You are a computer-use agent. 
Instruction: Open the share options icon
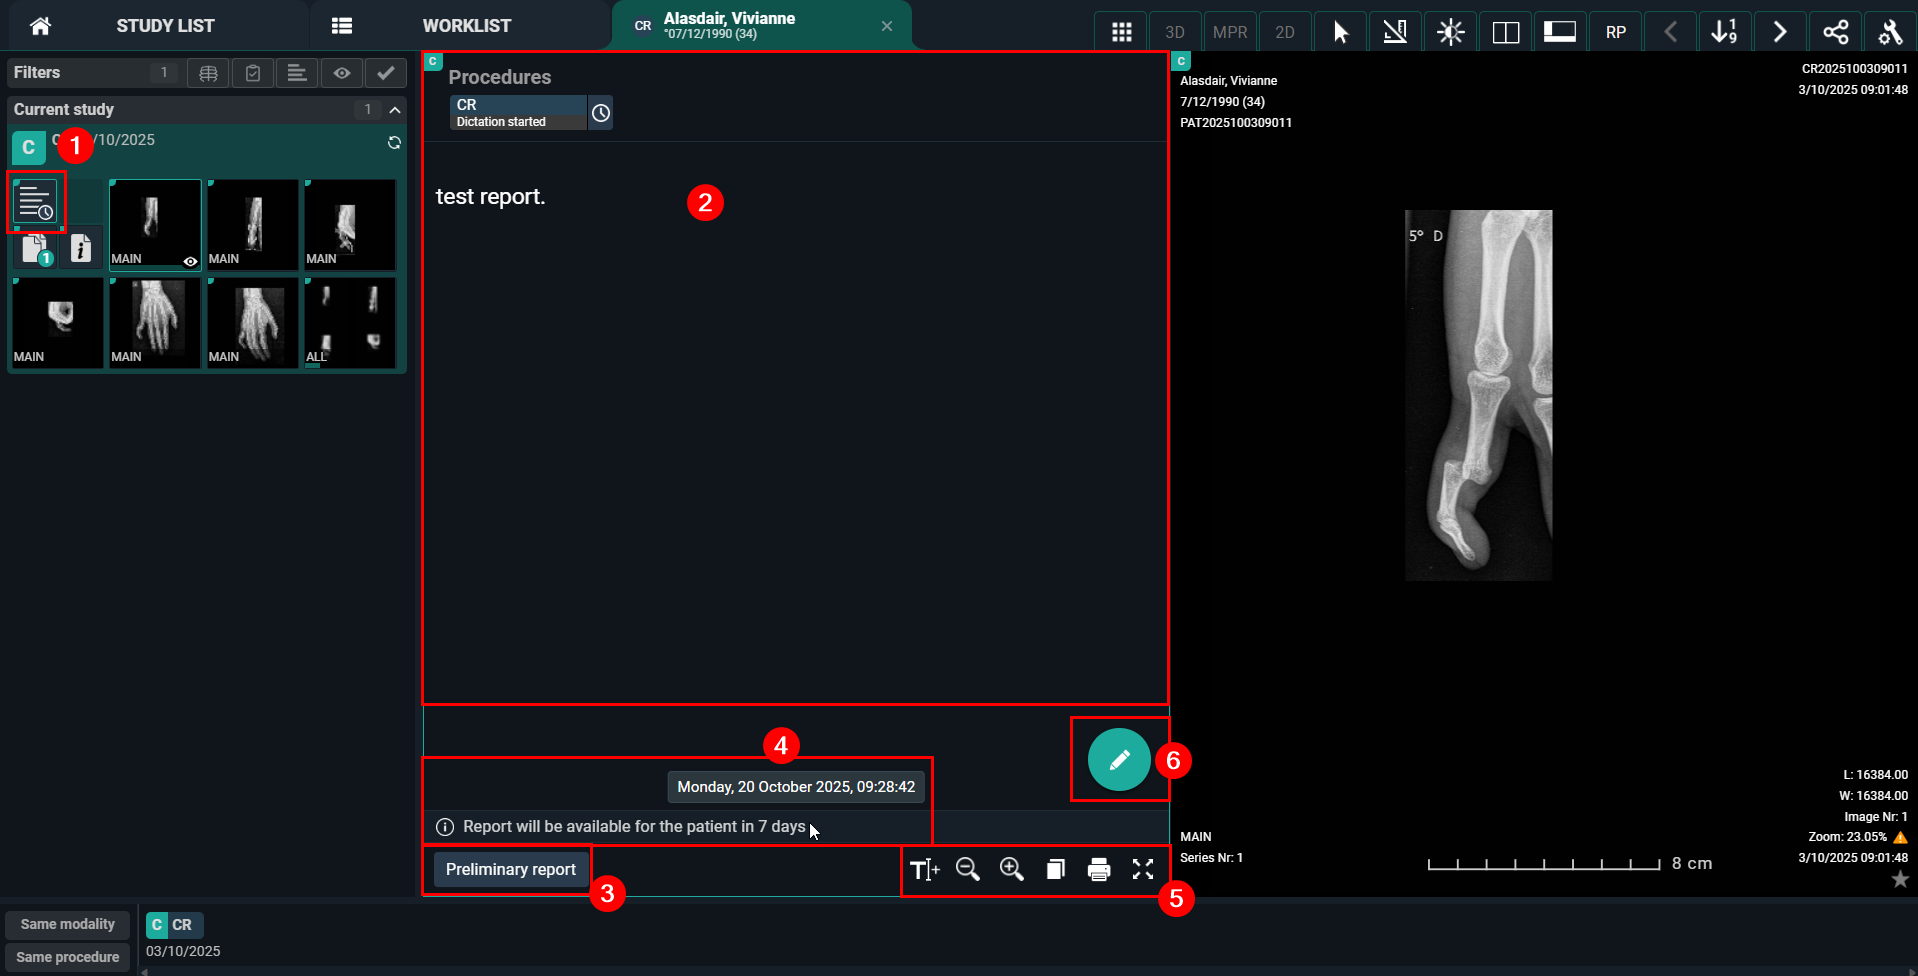tap(1835, 32)
